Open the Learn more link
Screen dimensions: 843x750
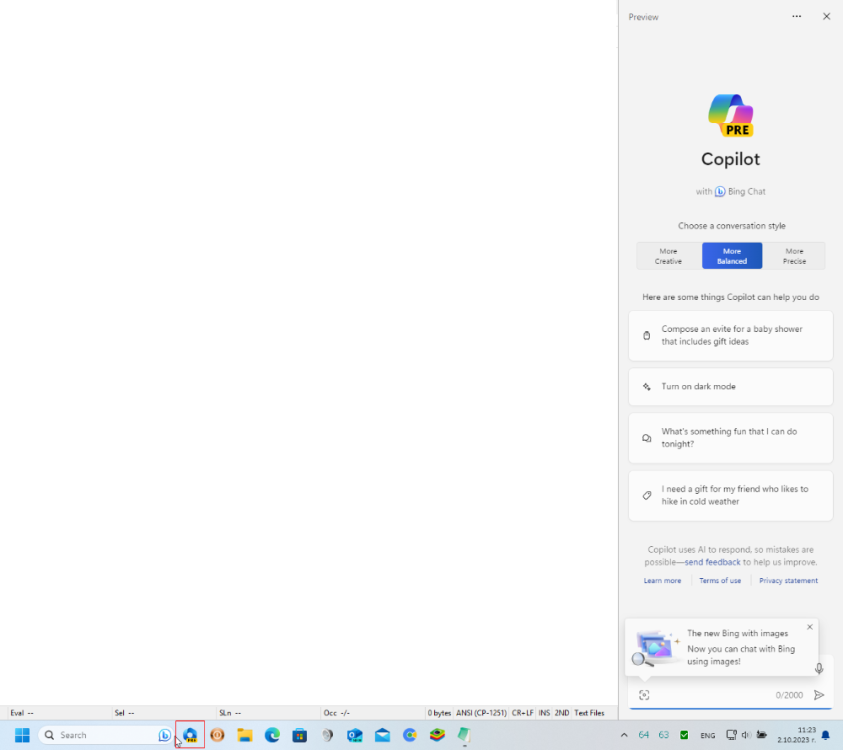coord(662,581)
